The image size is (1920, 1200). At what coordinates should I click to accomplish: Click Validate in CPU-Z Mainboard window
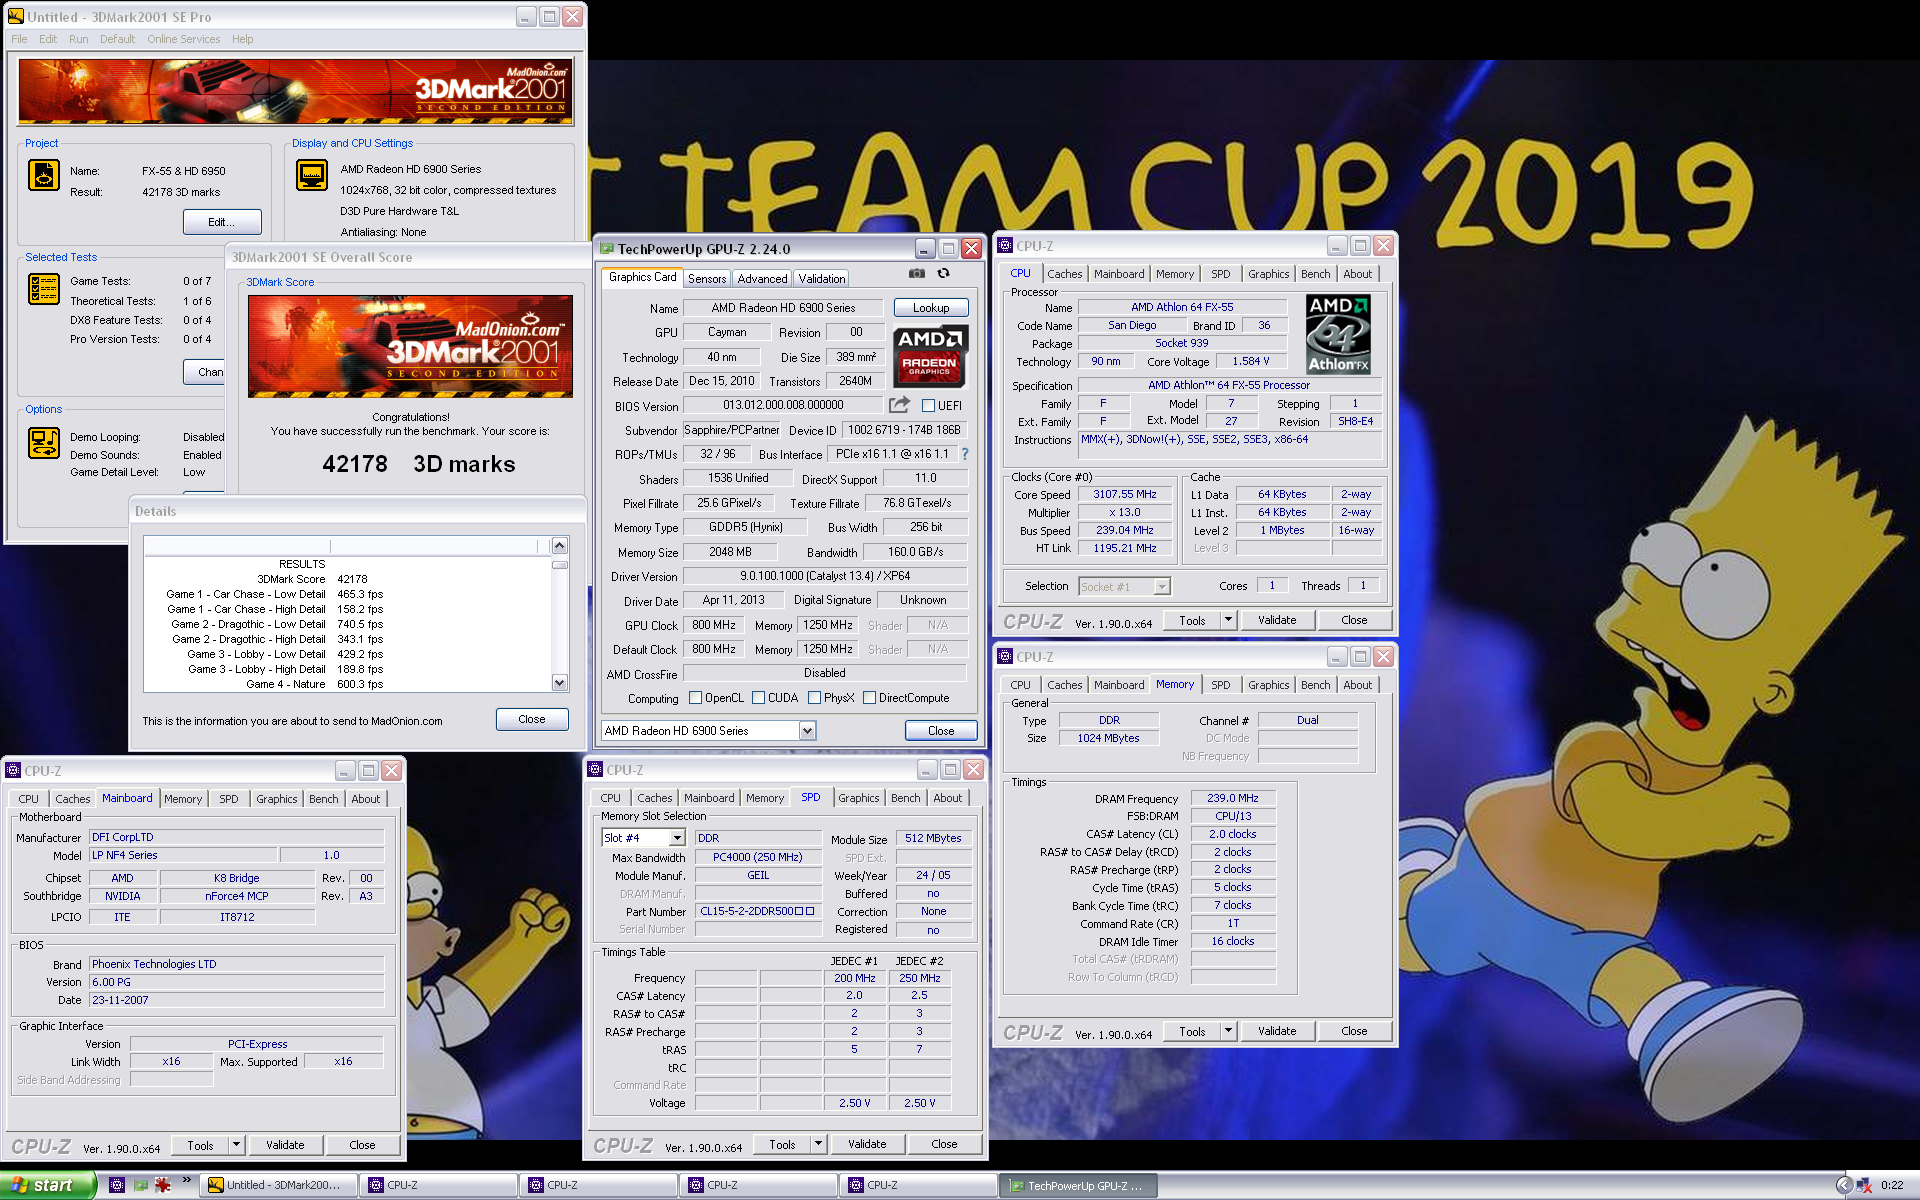[285, 1145]
